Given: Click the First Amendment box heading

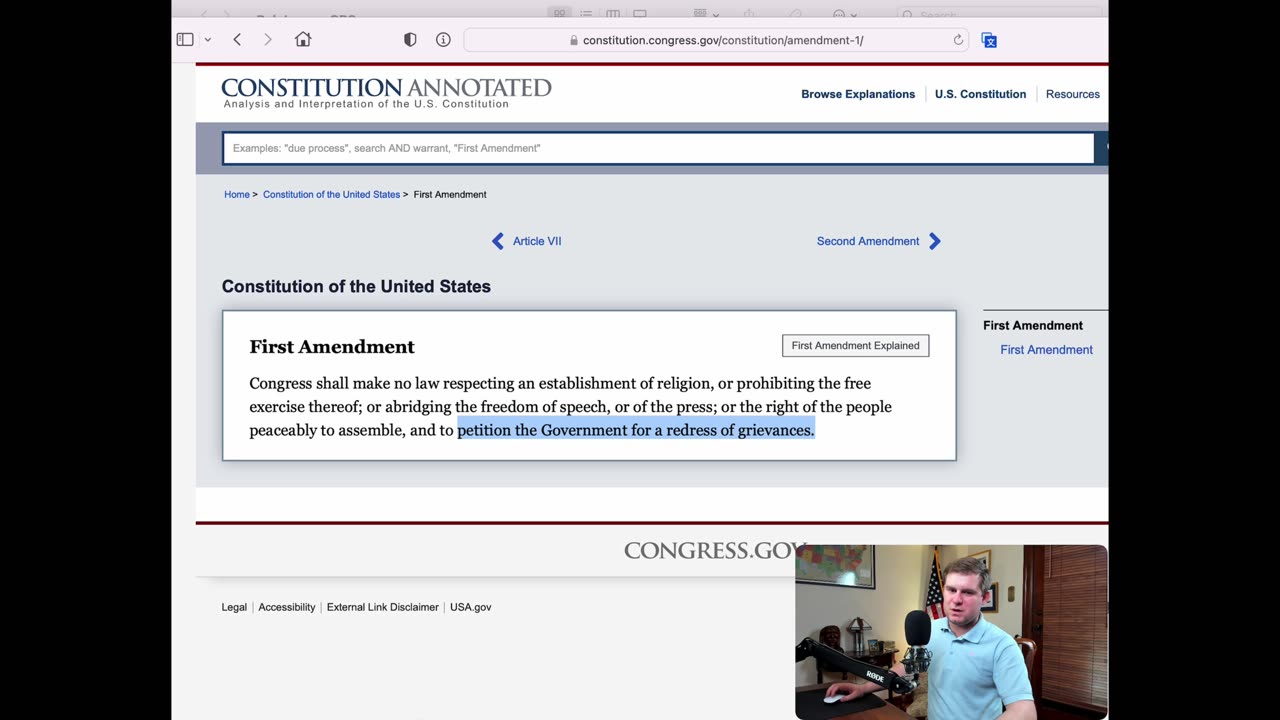Looking at the screenshot, I should (x=332, y=347).
